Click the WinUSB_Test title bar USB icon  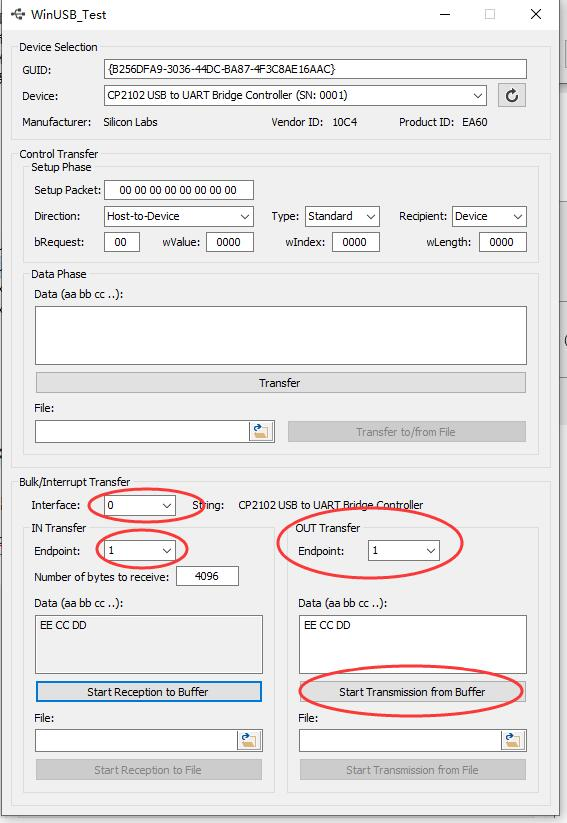click(18, 14)
